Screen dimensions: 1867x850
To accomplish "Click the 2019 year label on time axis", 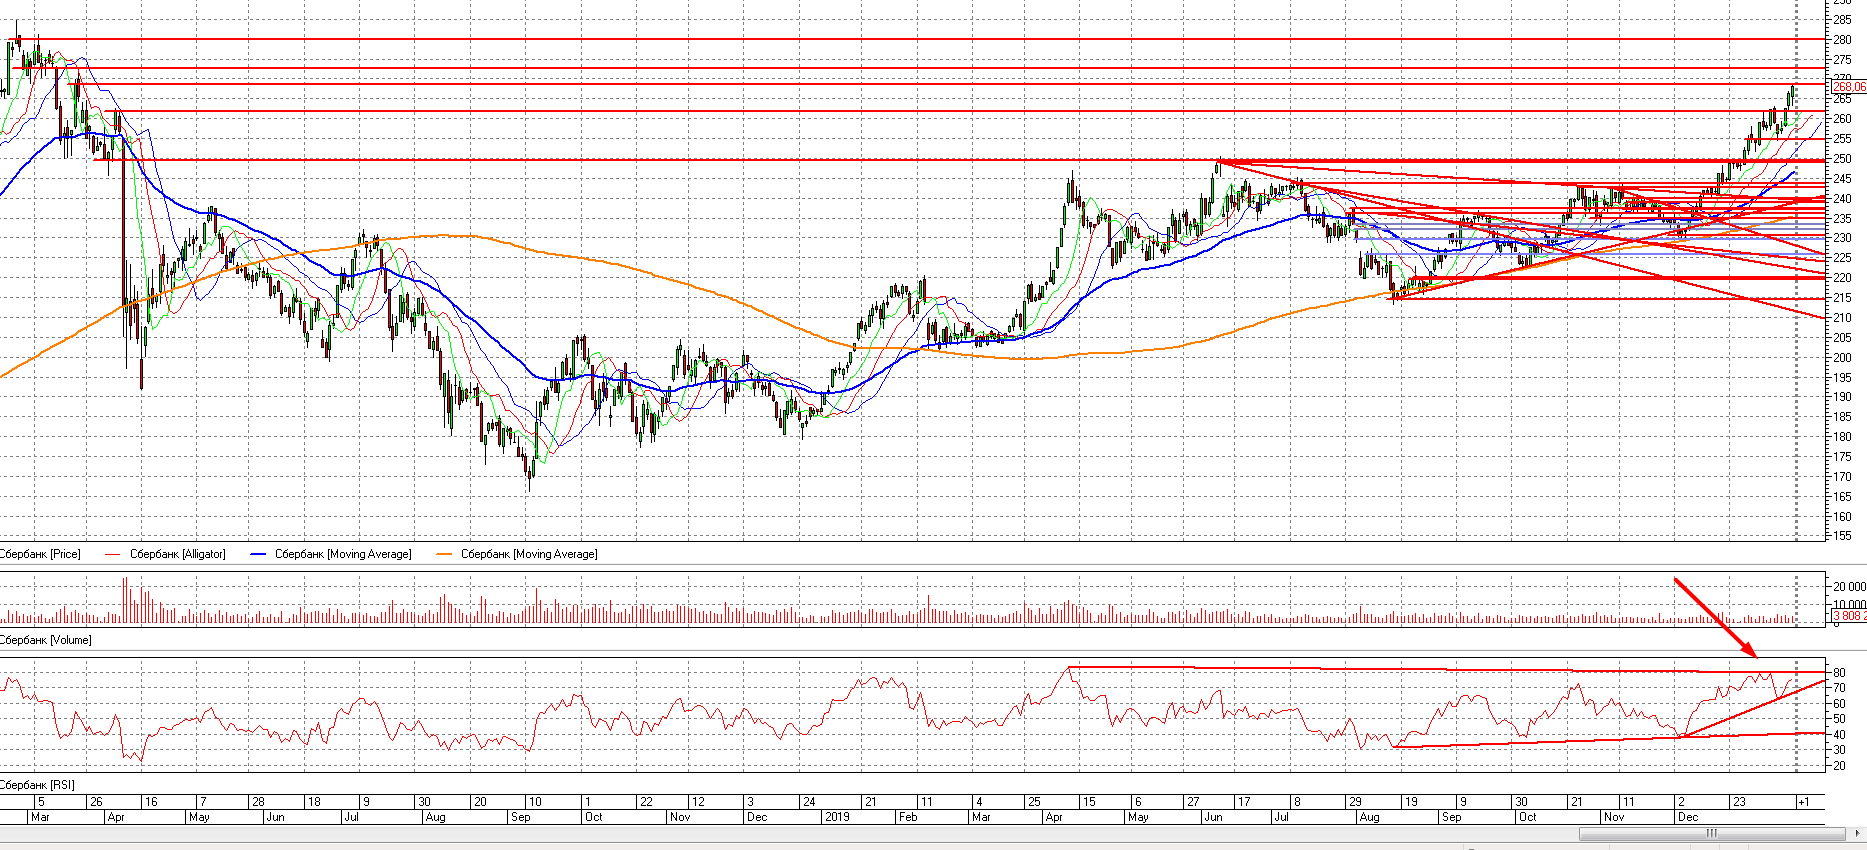I will point(836,817).
